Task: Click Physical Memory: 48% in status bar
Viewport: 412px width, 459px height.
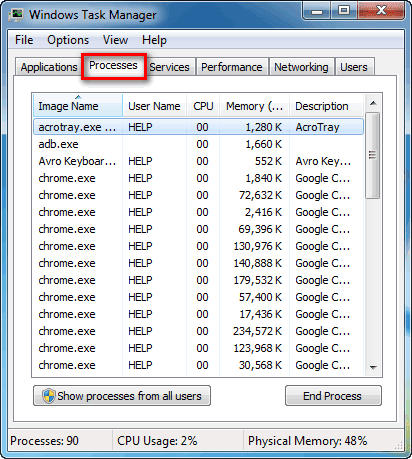Action: [x=307, y=441]
